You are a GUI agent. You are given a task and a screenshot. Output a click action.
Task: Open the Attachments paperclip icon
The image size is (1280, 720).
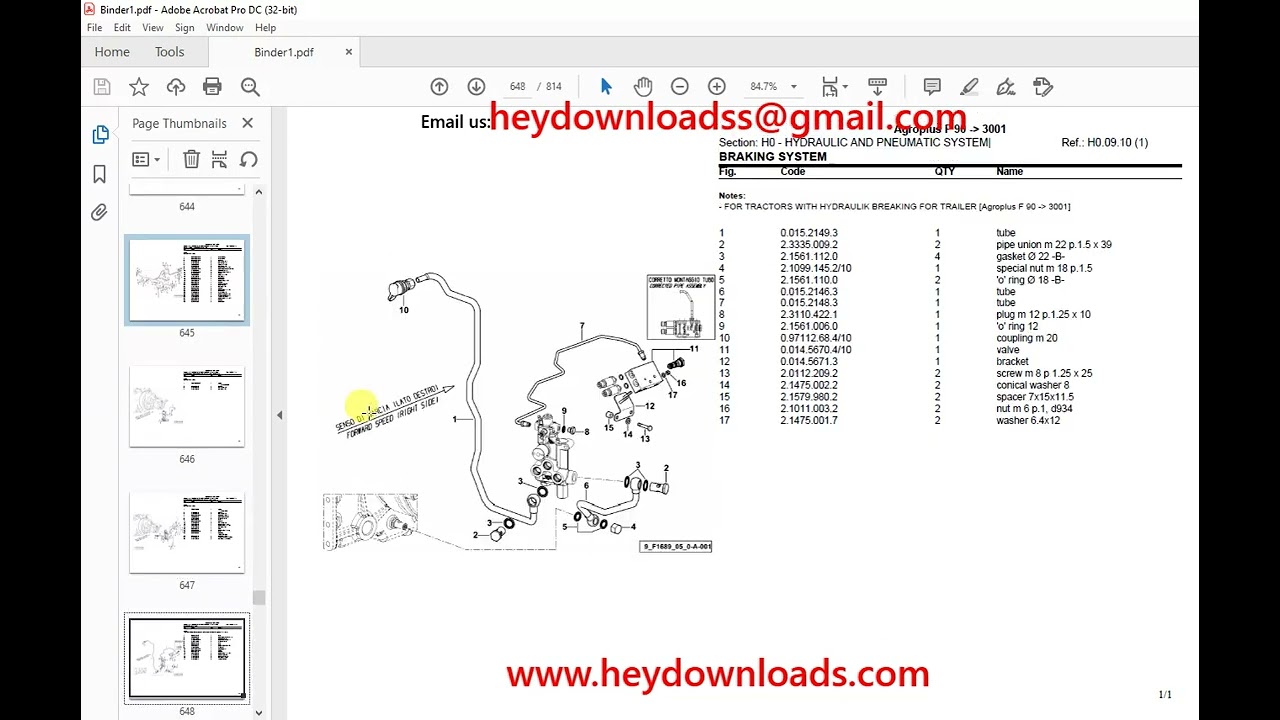pyautogui.click(x=99, y=212)
